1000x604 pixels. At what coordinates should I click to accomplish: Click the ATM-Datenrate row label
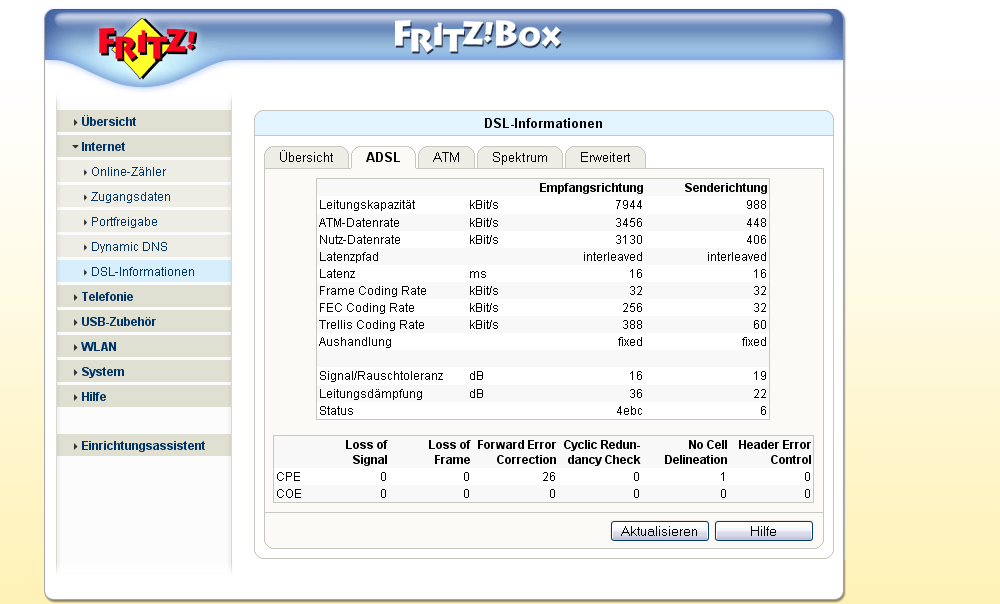(359, 223)
